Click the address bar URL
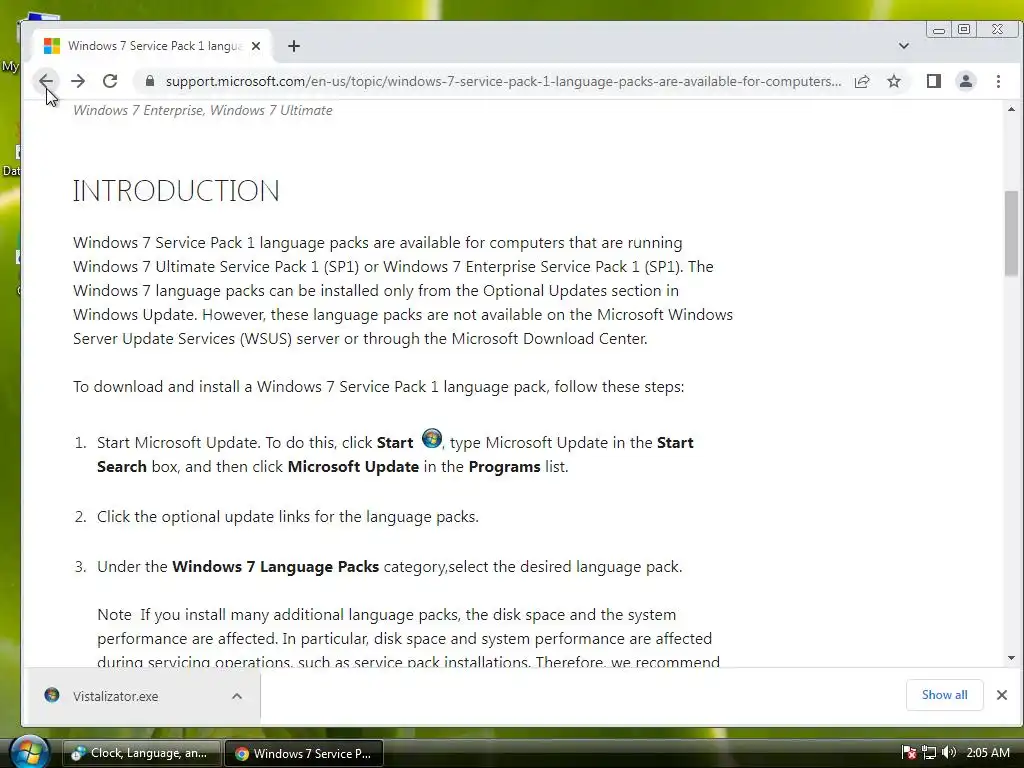 (x=503, y=81)
